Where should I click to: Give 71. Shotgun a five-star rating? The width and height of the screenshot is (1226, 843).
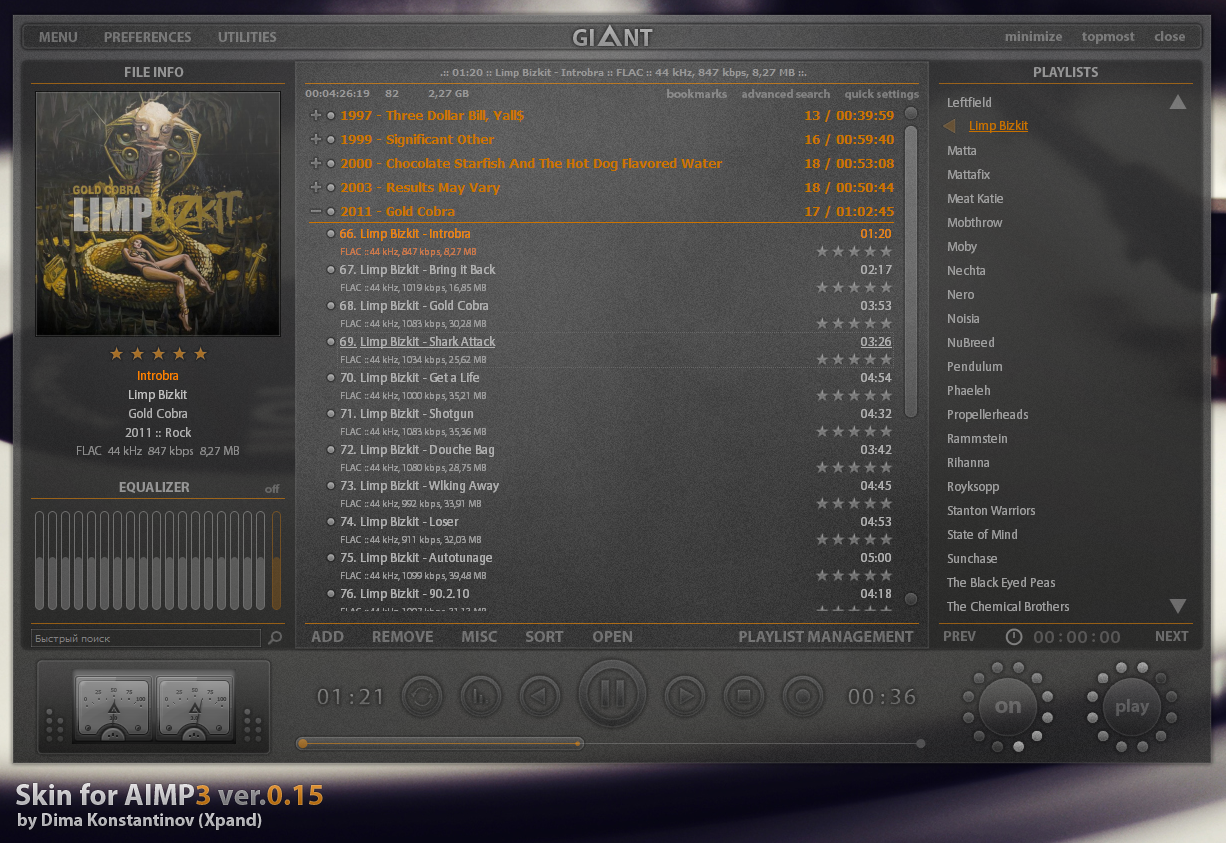coord(885,431)
